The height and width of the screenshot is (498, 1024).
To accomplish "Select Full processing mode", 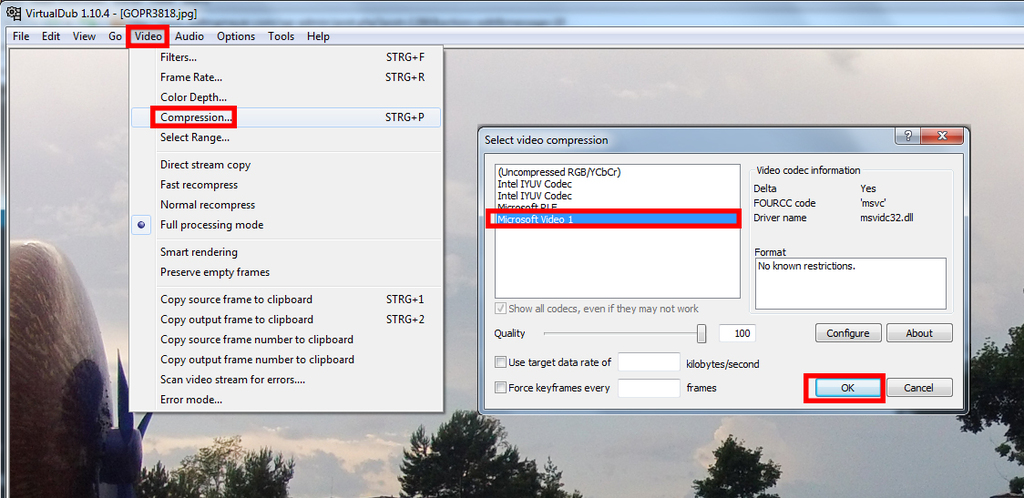I will pyautogui.click(x=286, y=225).
